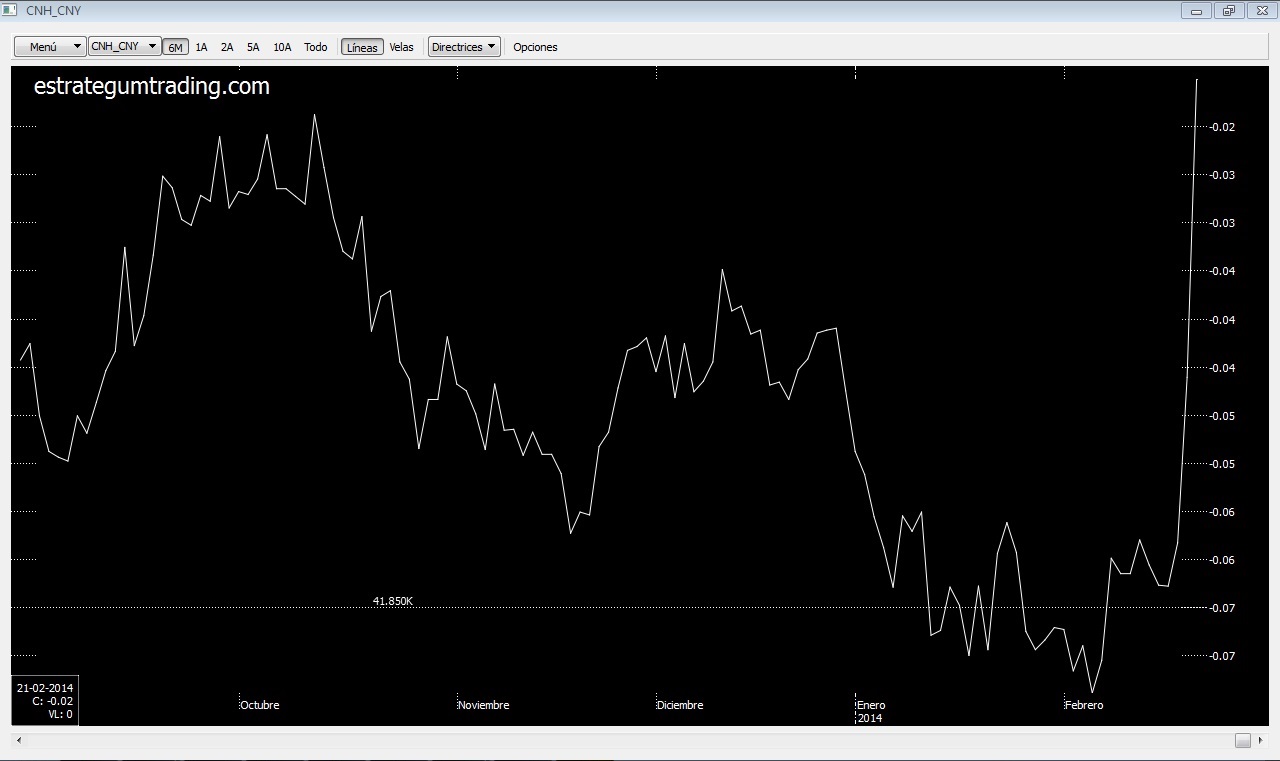1280x761 pixels.
Task: Click the Enero 2014 axis label
Action: coord(870,711)
